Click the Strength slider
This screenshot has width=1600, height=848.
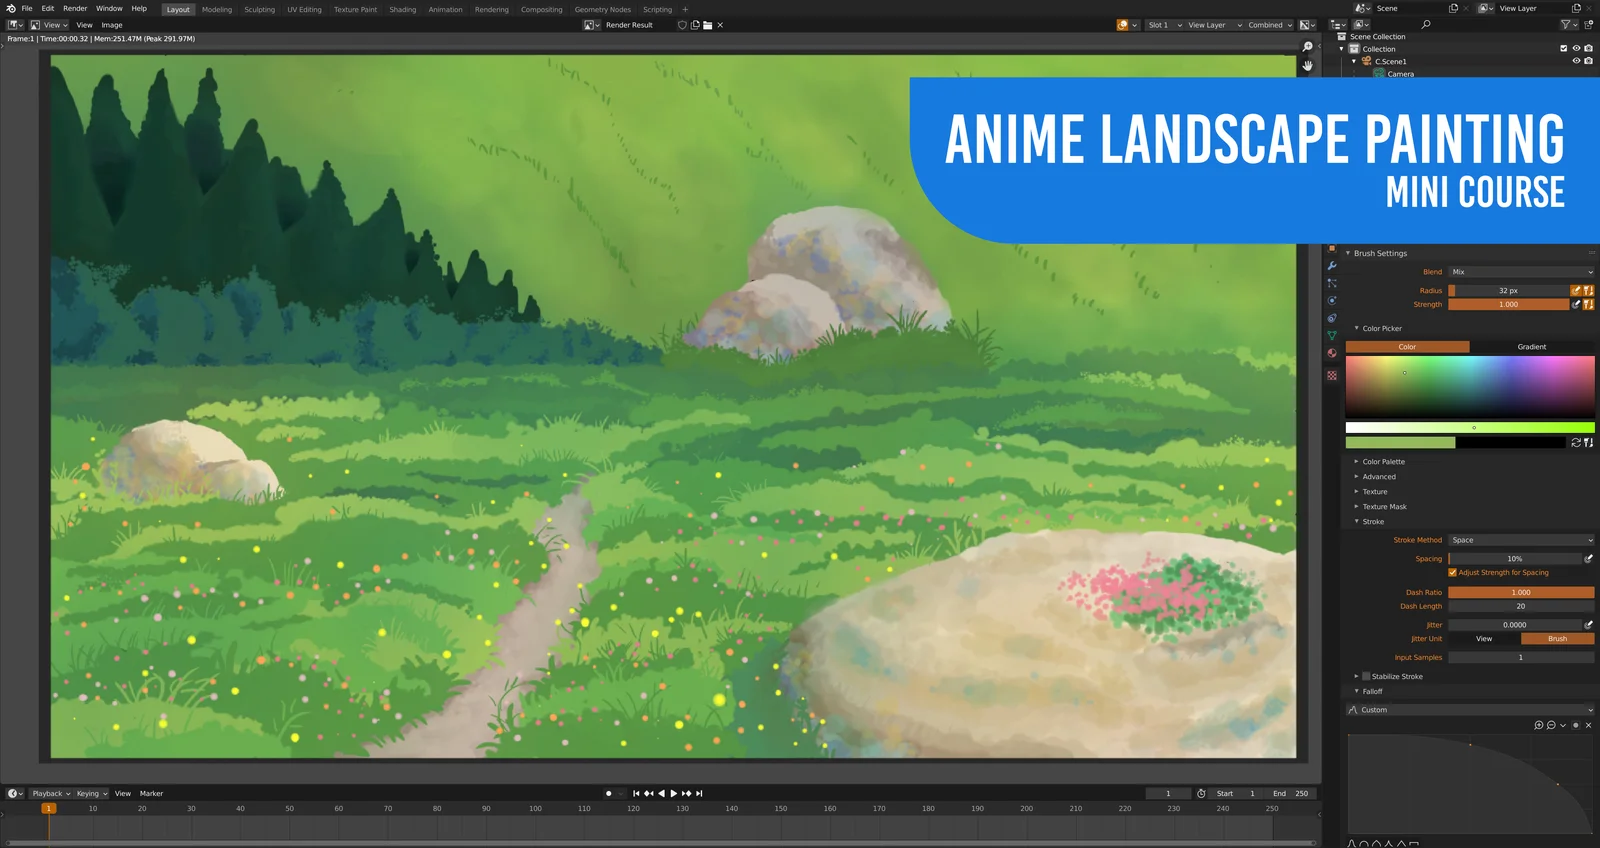[x=1508, y=305]
